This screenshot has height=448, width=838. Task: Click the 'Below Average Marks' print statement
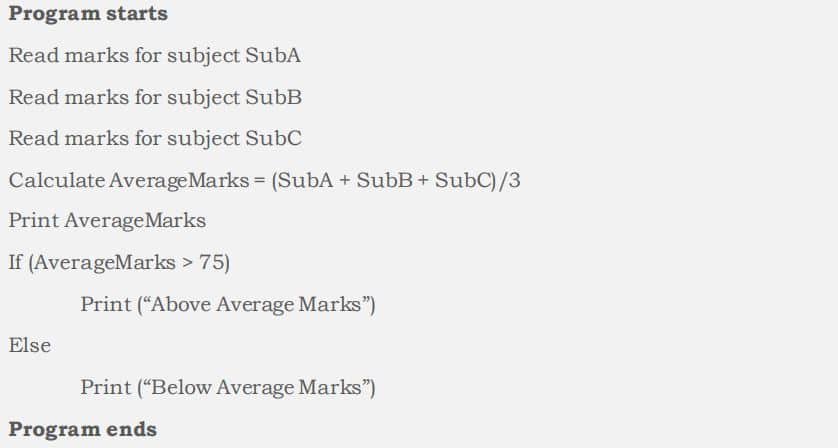pos(228,387)
